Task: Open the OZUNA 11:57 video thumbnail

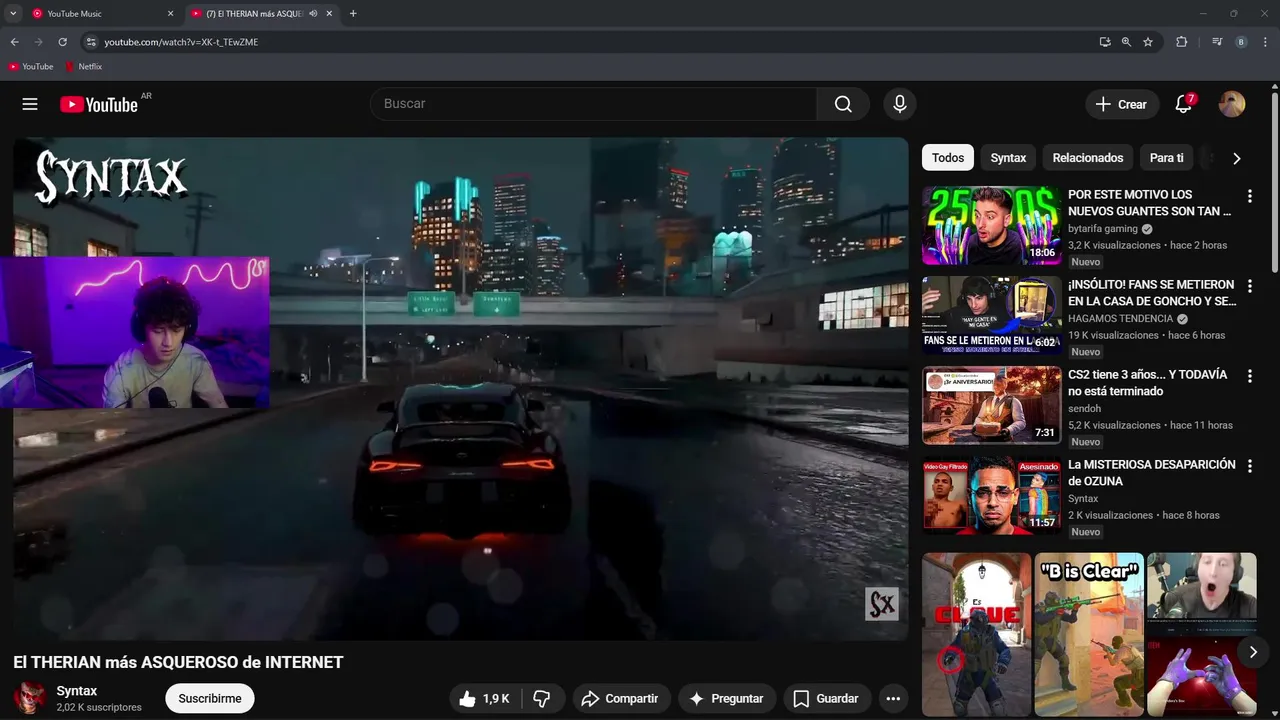Action: [x=991, y=496]
